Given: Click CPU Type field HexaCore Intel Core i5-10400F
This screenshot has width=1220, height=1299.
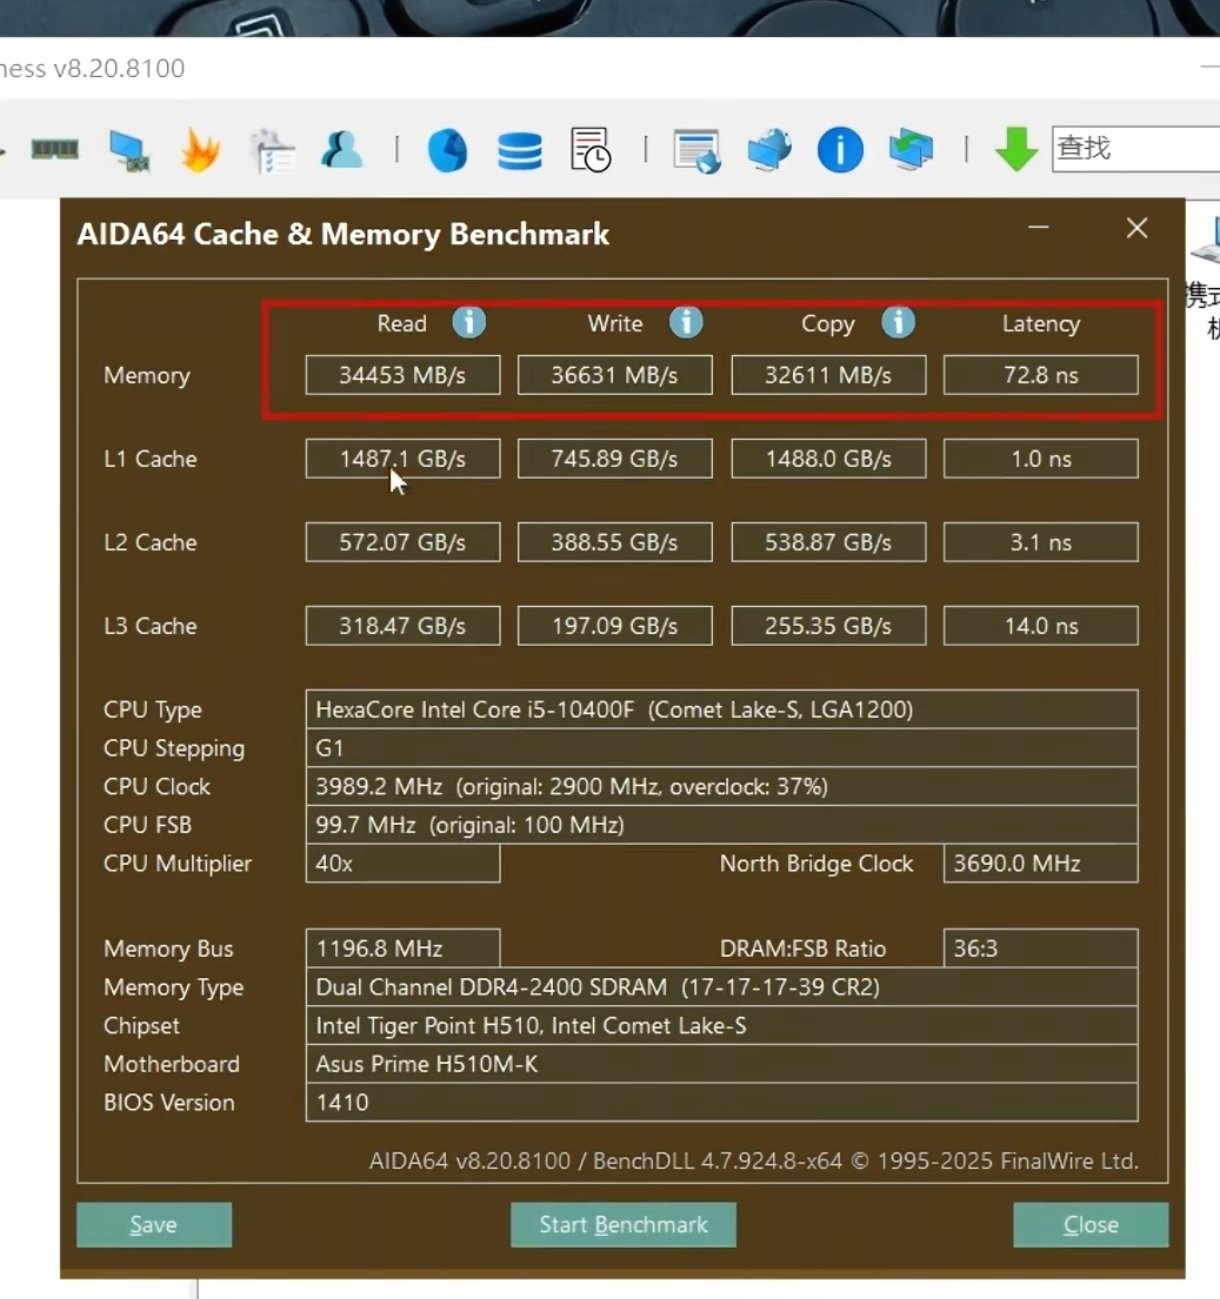Looking at the screenshot, I should pyautogui.click(x=722, y=709).
